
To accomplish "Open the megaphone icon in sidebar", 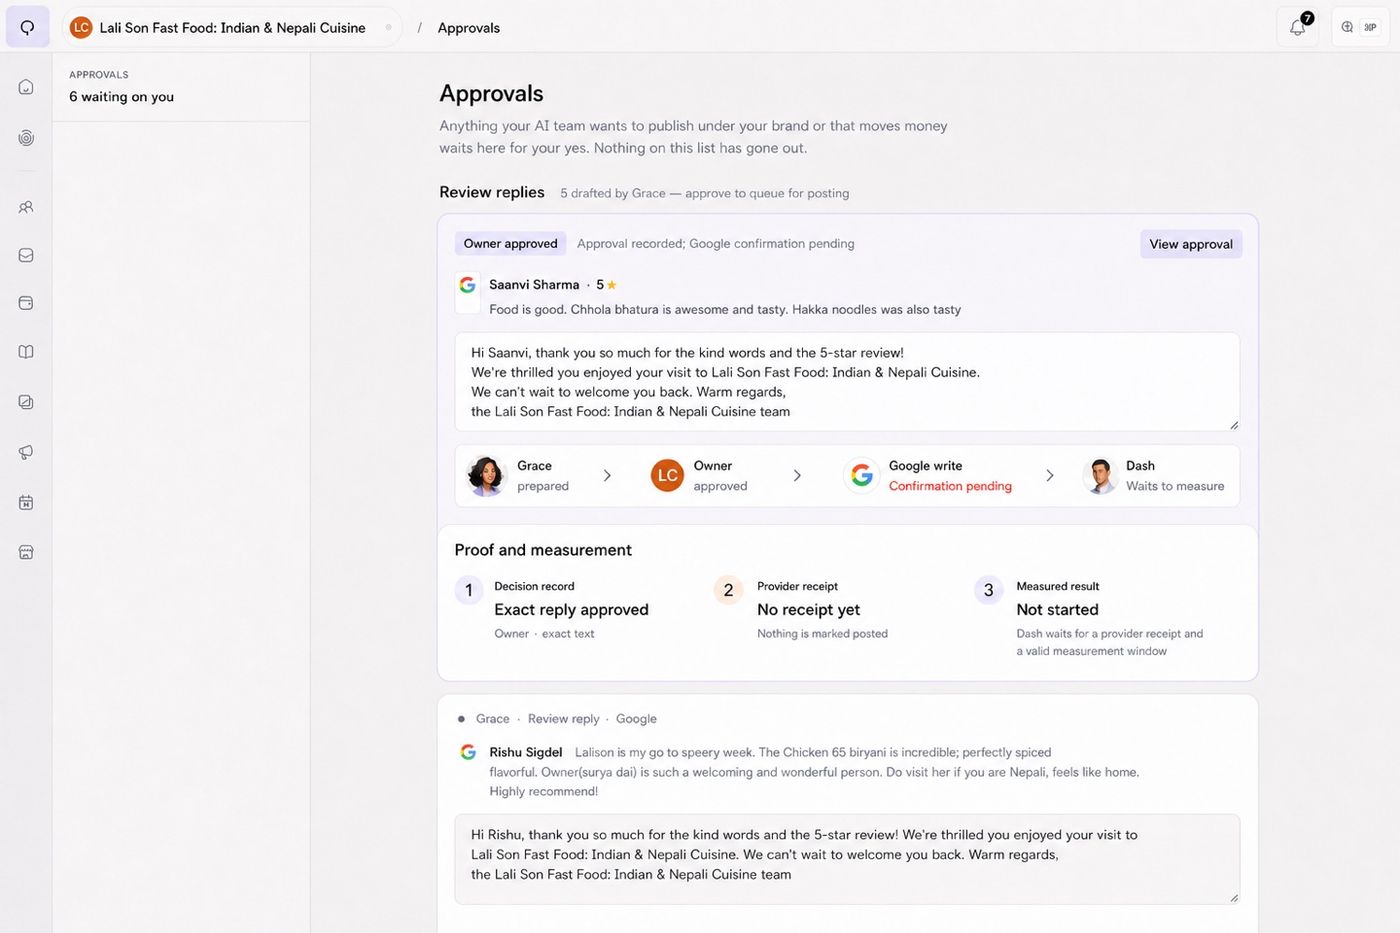I will click(26, 452).
